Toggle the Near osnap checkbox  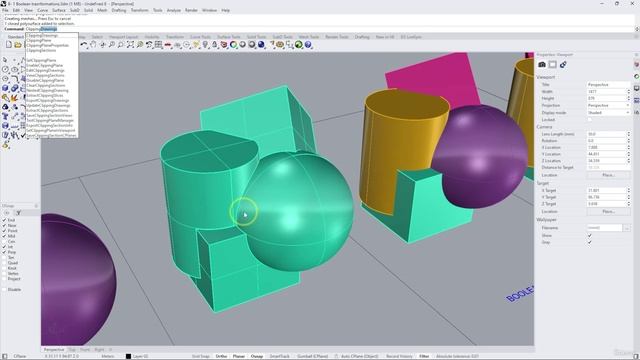coord(4,225)
